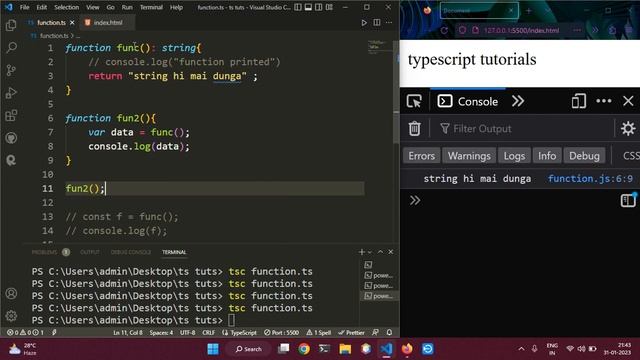Open the View menu
The width and height of the screenshot is (640, 360).
pos(93,7)
